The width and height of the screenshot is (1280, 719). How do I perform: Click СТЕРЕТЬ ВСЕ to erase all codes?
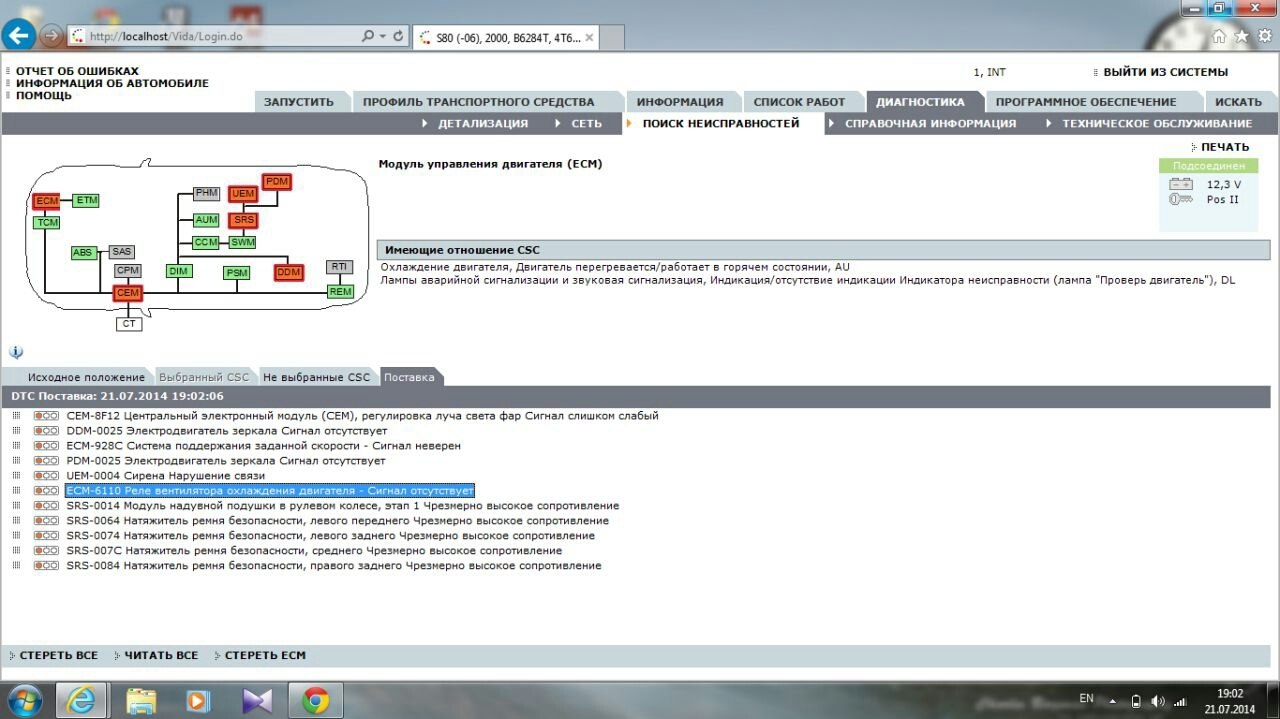[x=59, y=656]
